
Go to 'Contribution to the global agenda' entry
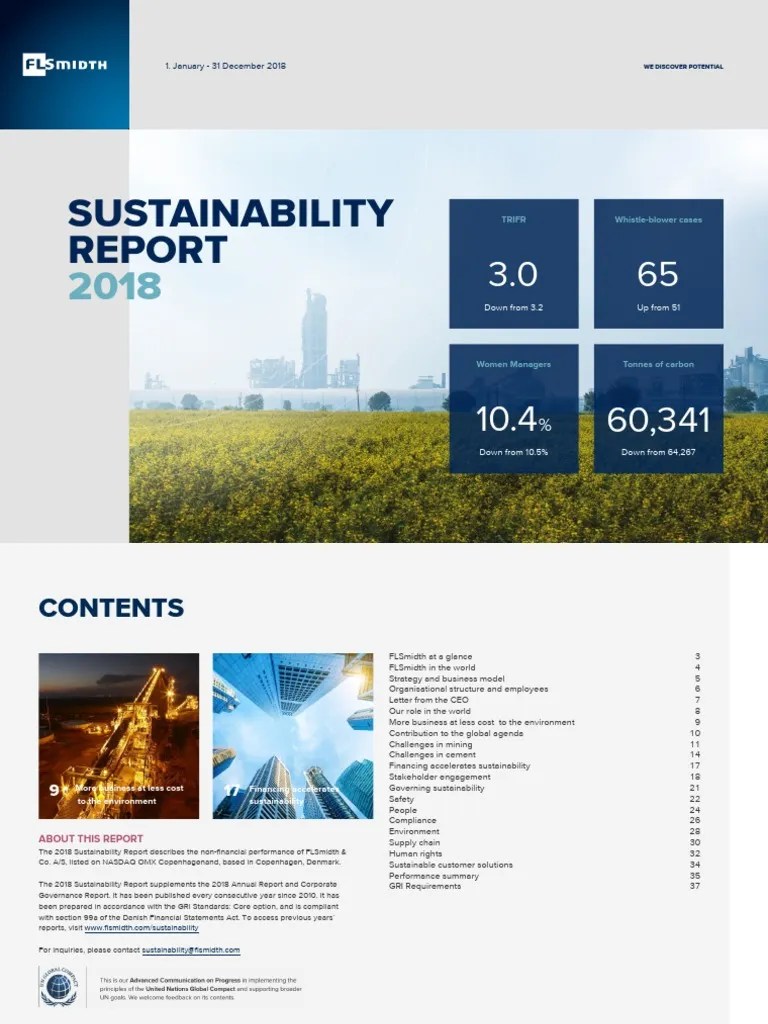click(x=456, y=733)
